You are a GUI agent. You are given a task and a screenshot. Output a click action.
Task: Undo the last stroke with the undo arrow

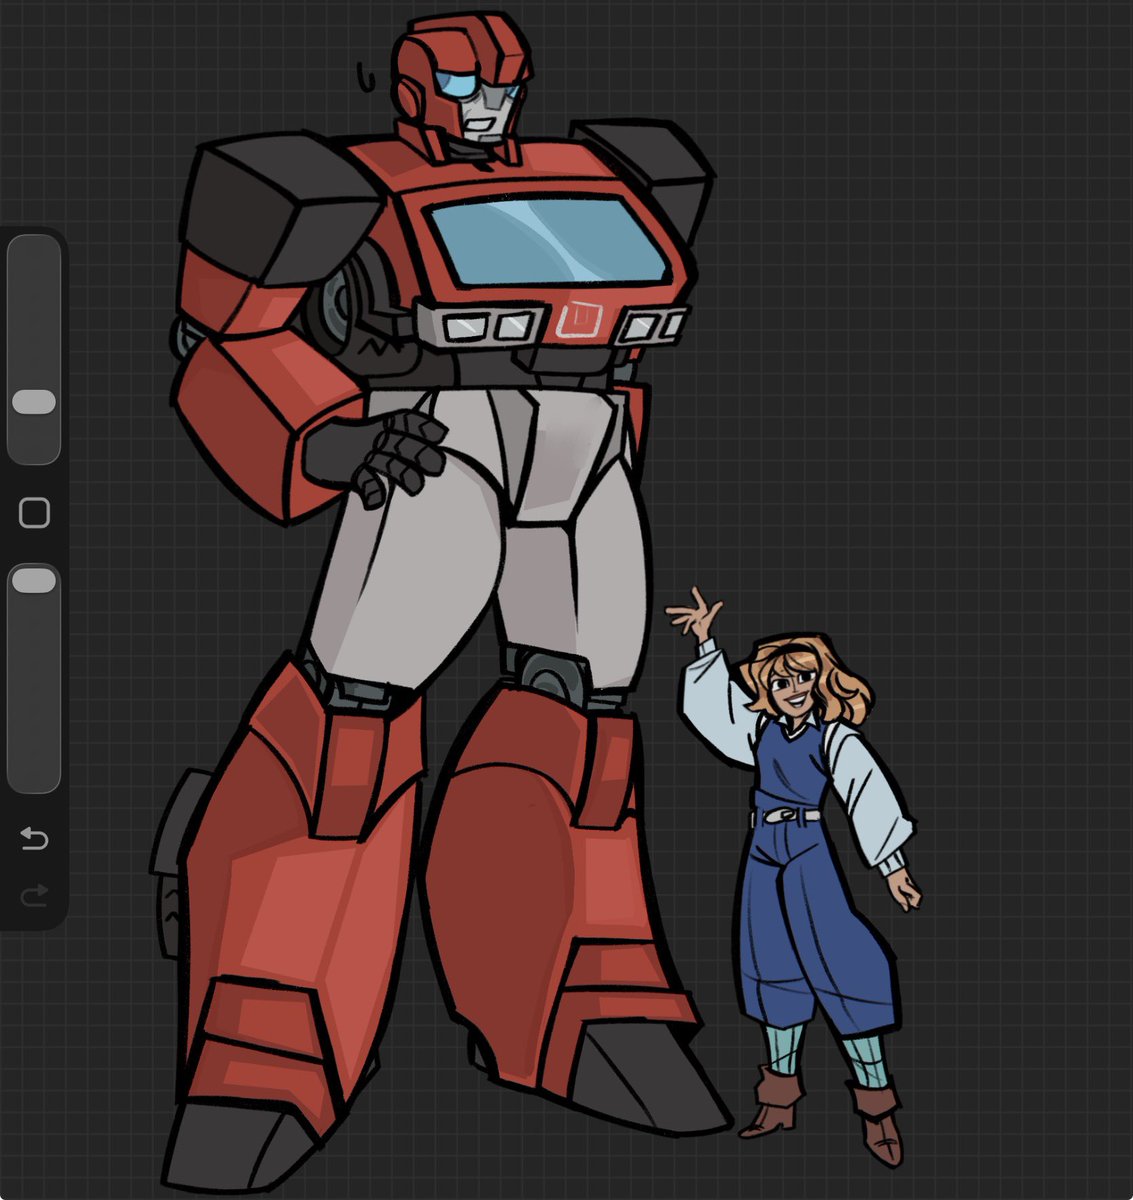click(34, 839)
